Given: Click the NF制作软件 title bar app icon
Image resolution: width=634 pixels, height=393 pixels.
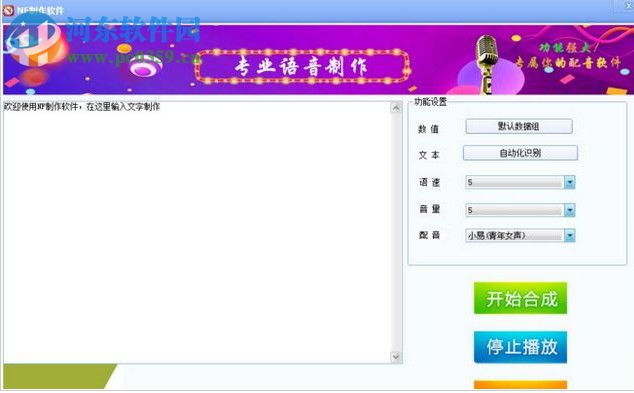Looking at the screenshot, I should tap(8, 11).
